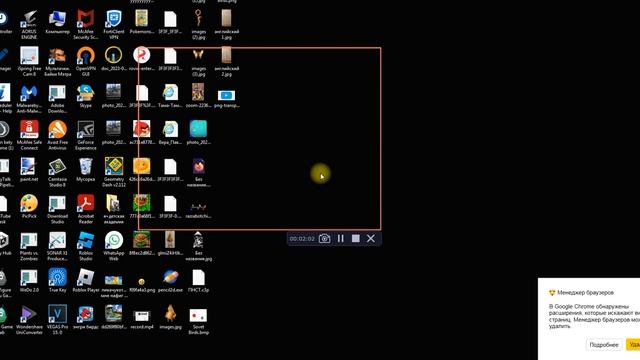Launch Roblox Player

coord(86,281)
